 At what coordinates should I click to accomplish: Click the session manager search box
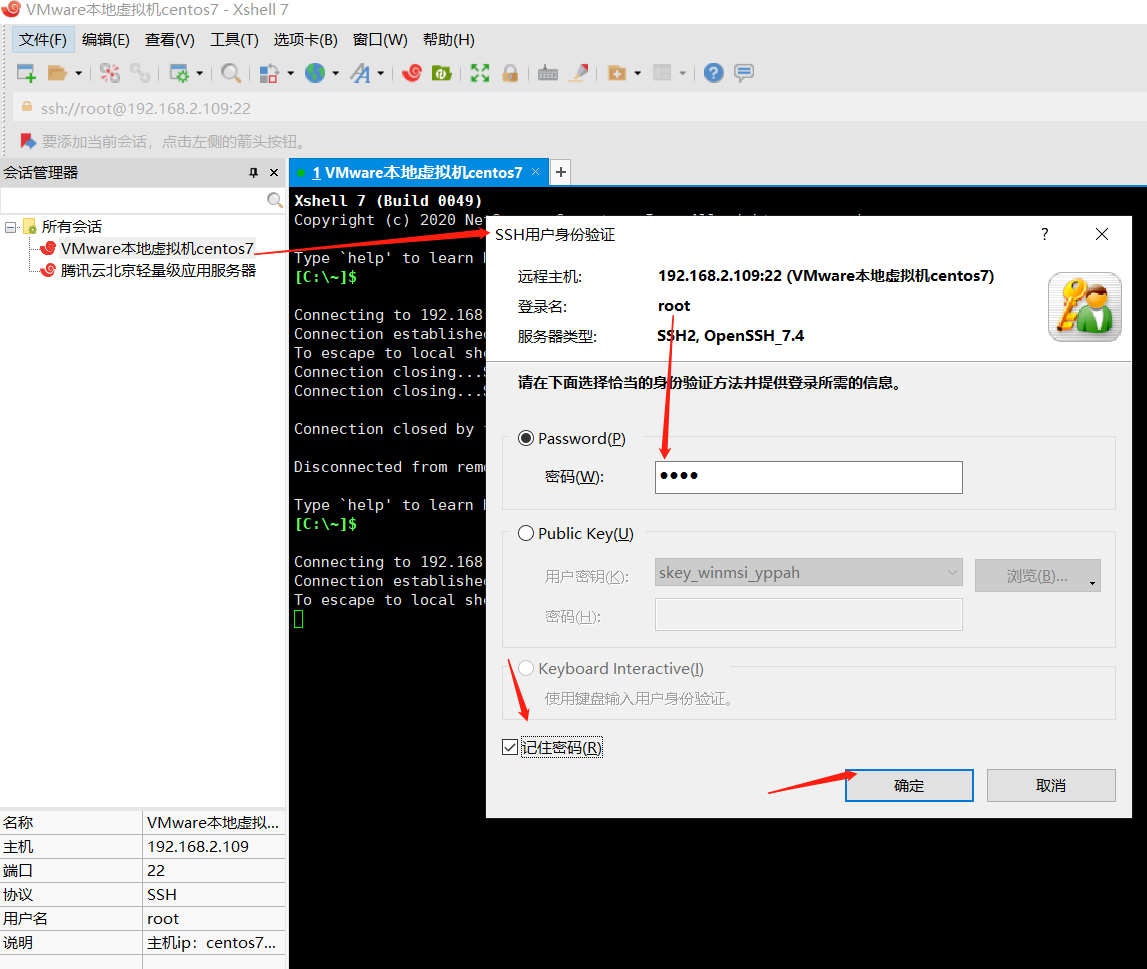(x=133, y=200)
